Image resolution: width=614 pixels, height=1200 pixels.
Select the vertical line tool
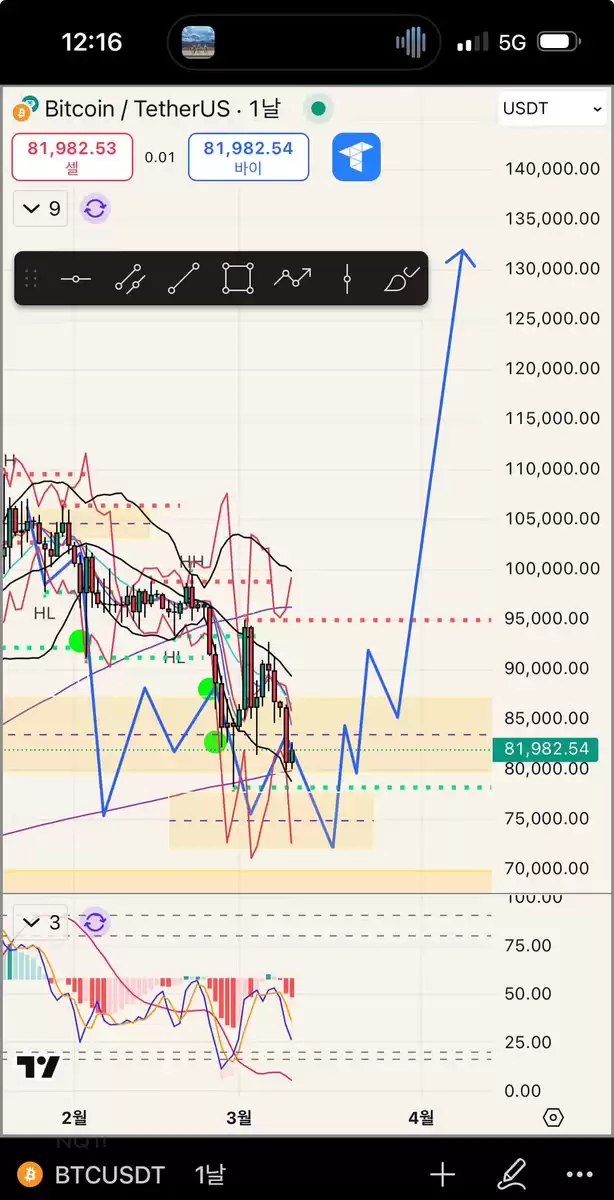346,279
